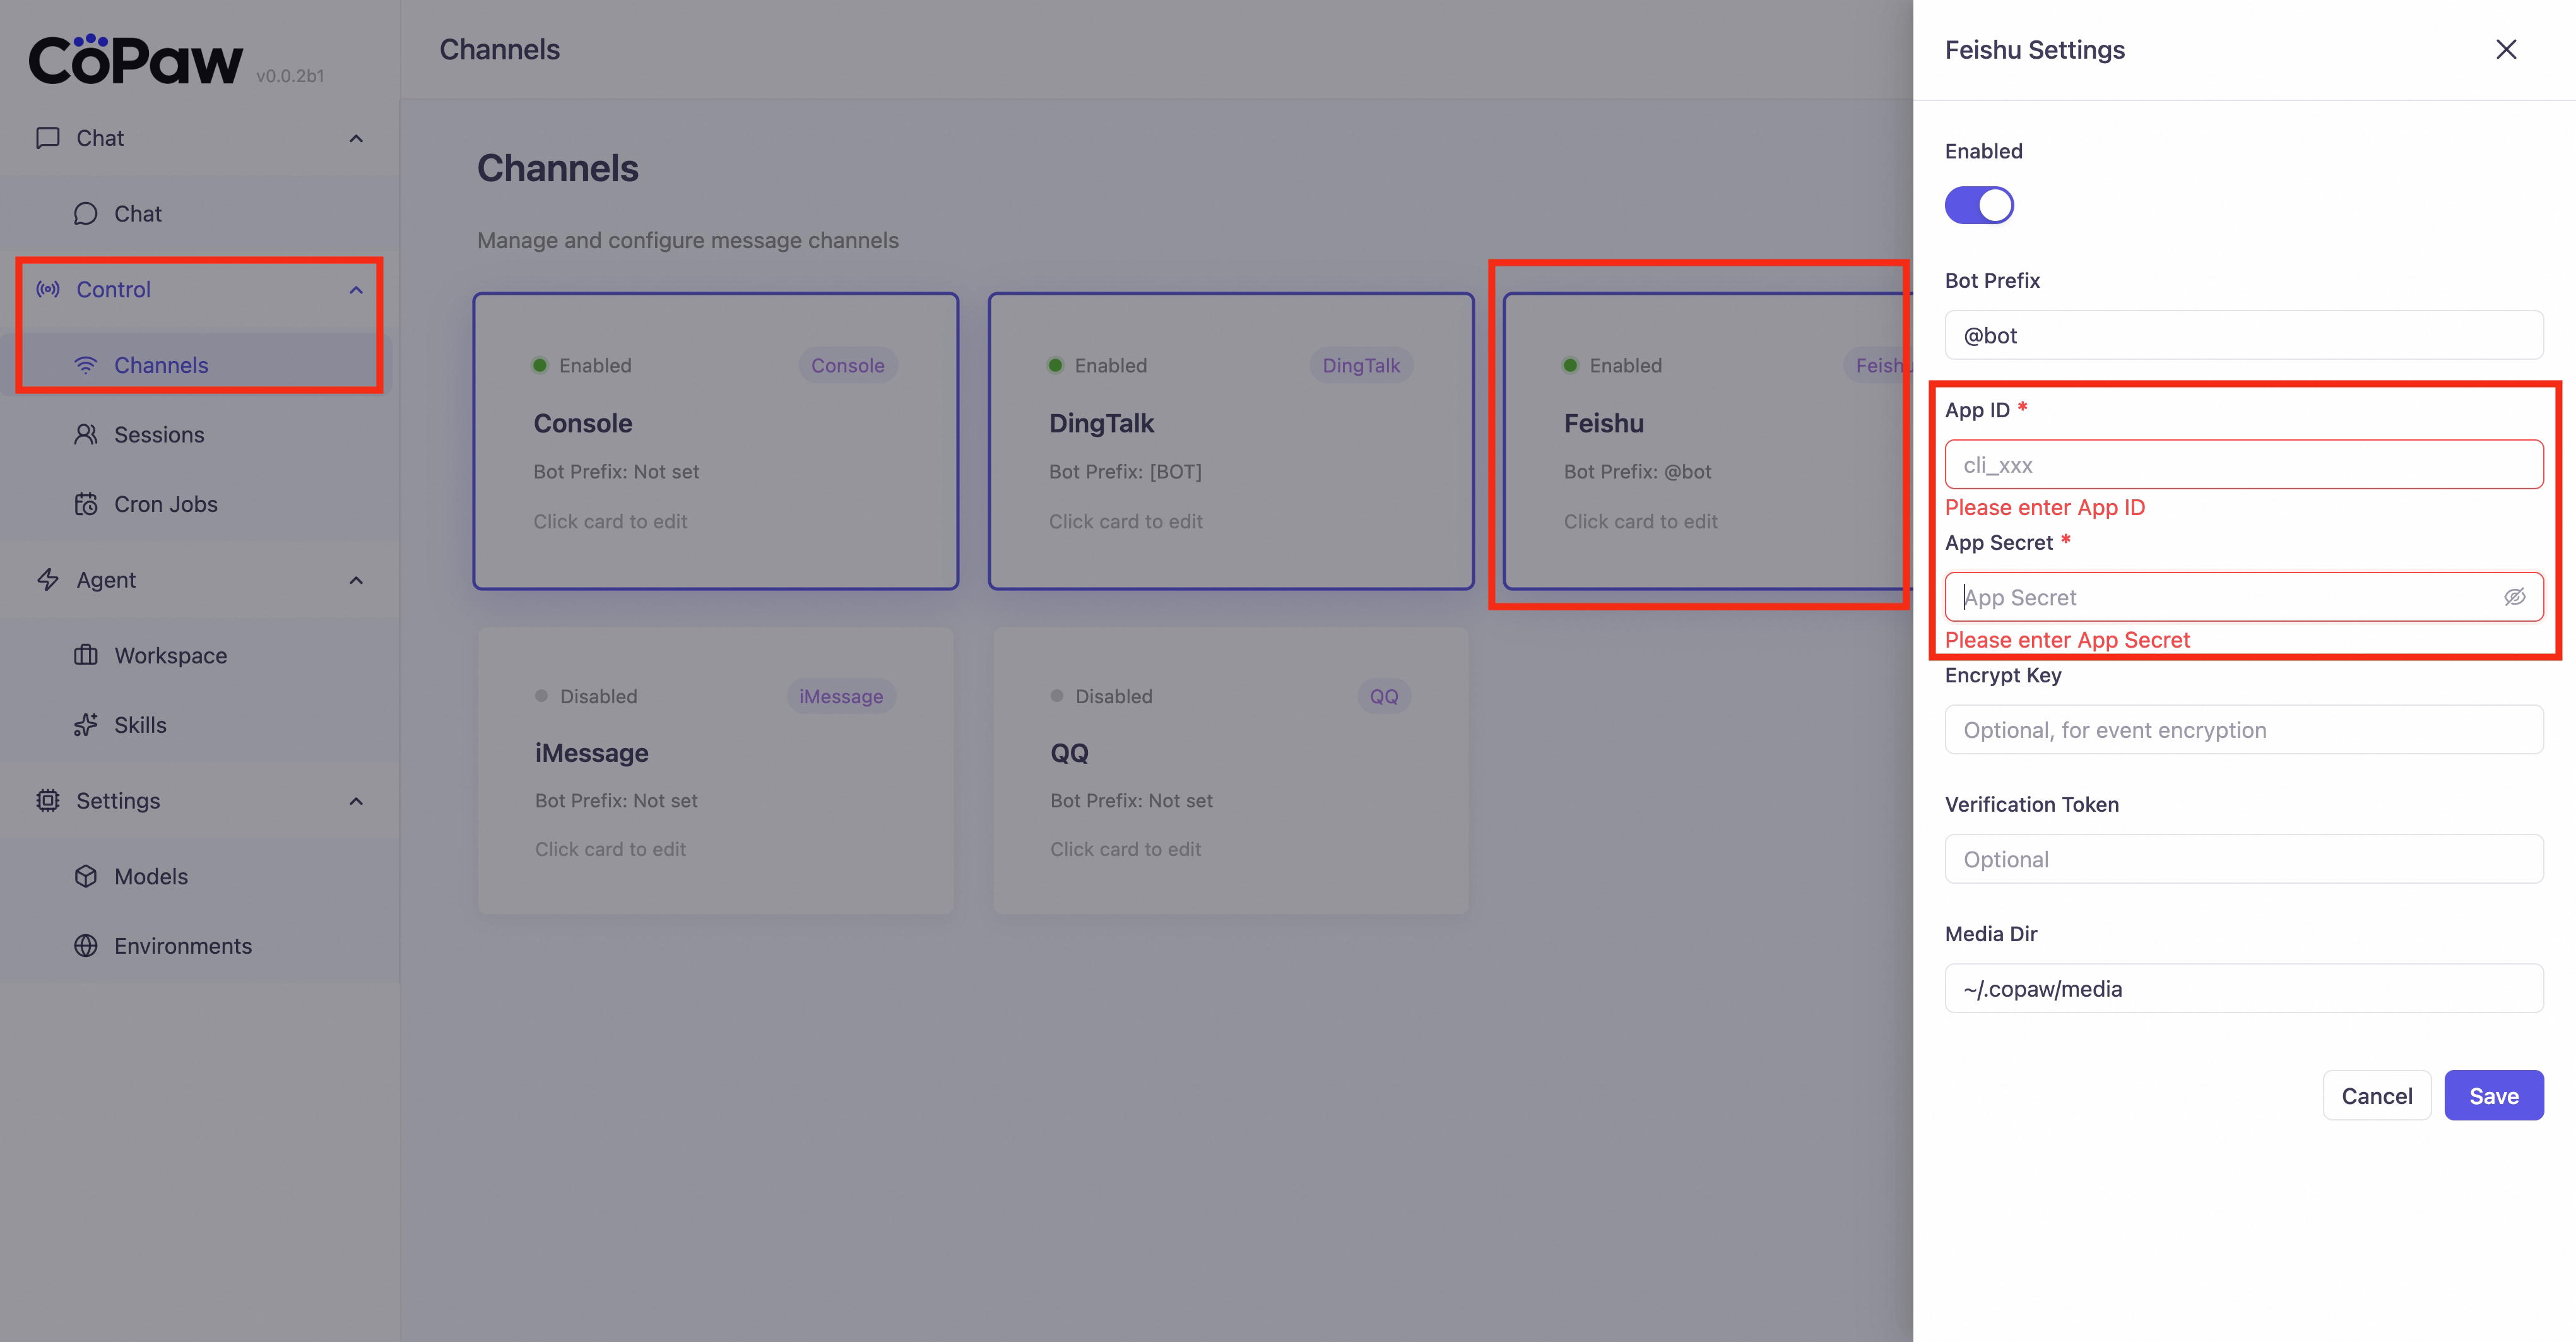The height and width of the screenshot is (1342, 2576).
Task: Click the Models cube icon
Action: pos(86,876)
